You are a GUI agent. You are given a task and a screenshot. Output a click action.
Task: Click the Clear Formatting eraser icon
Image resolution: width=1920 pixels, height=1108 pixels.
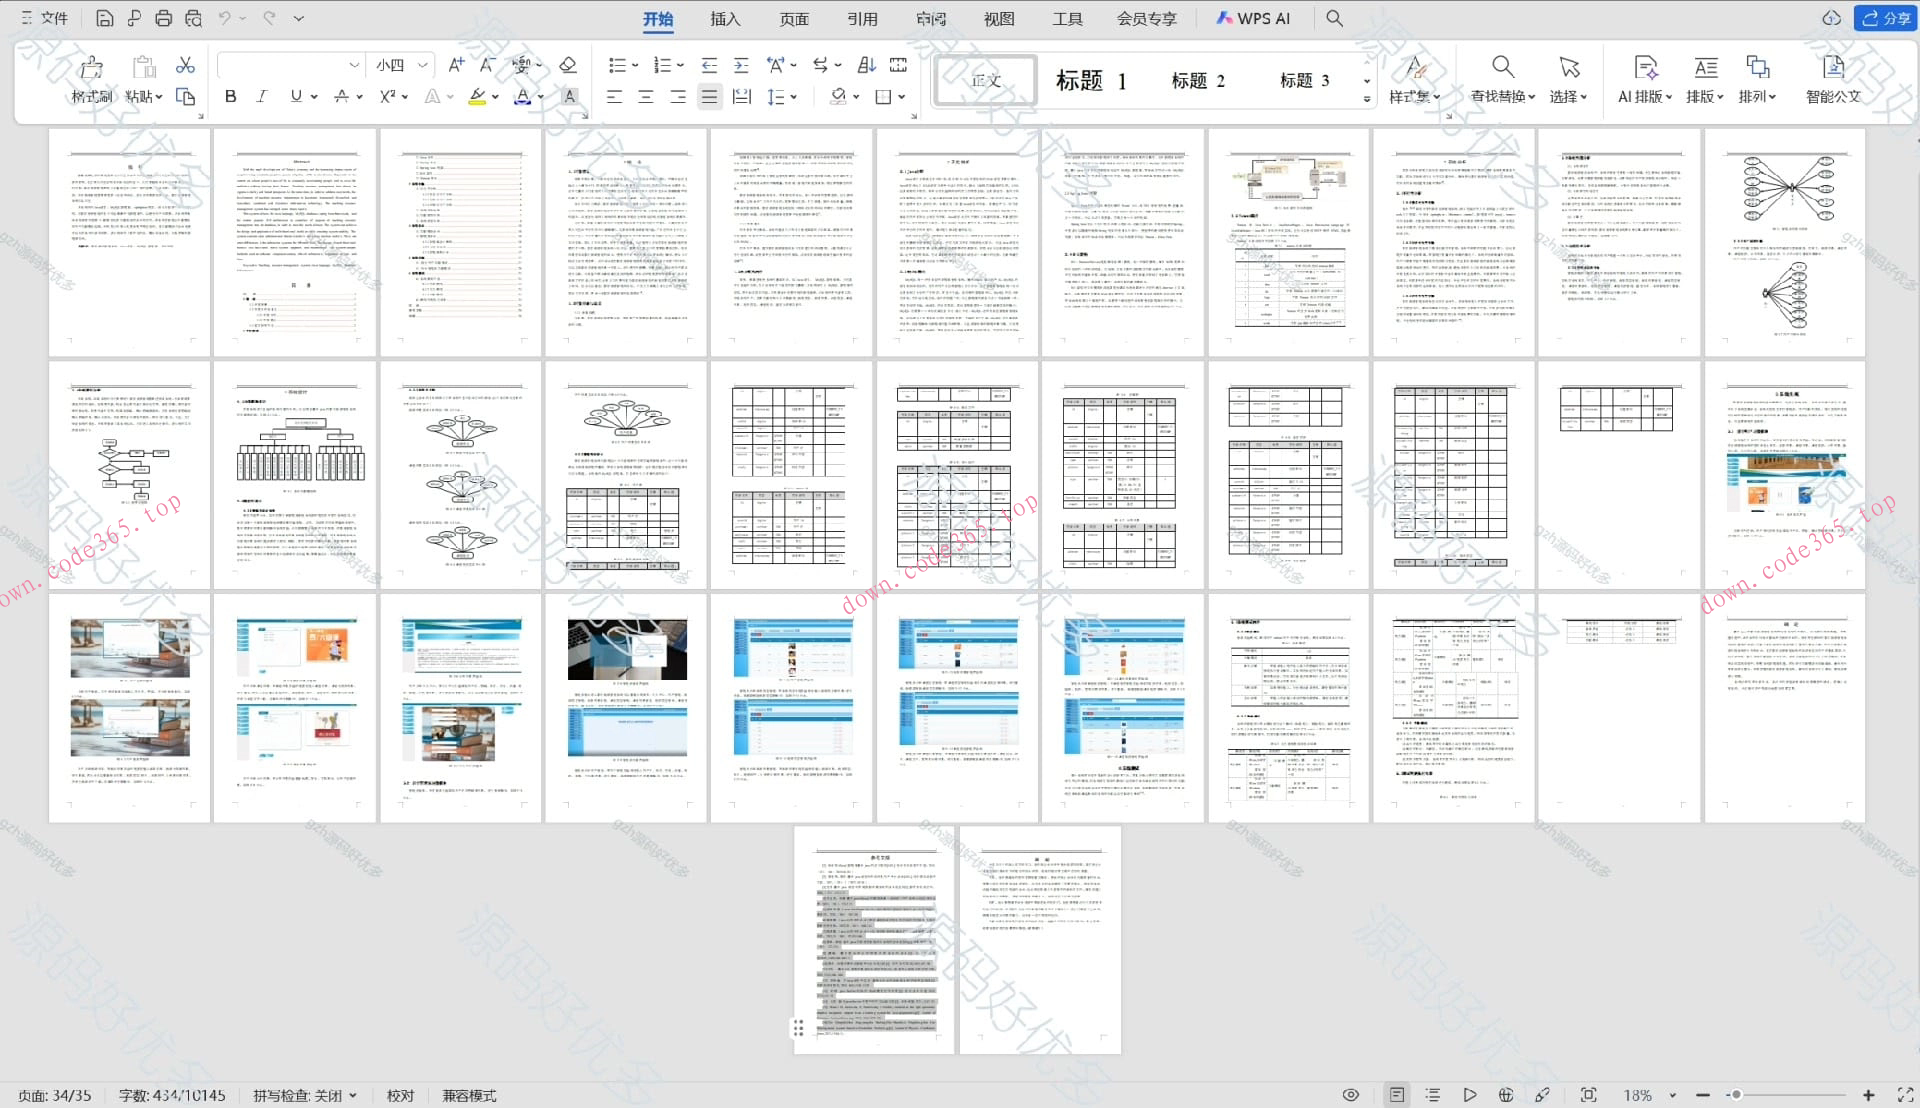coord(568,65)
